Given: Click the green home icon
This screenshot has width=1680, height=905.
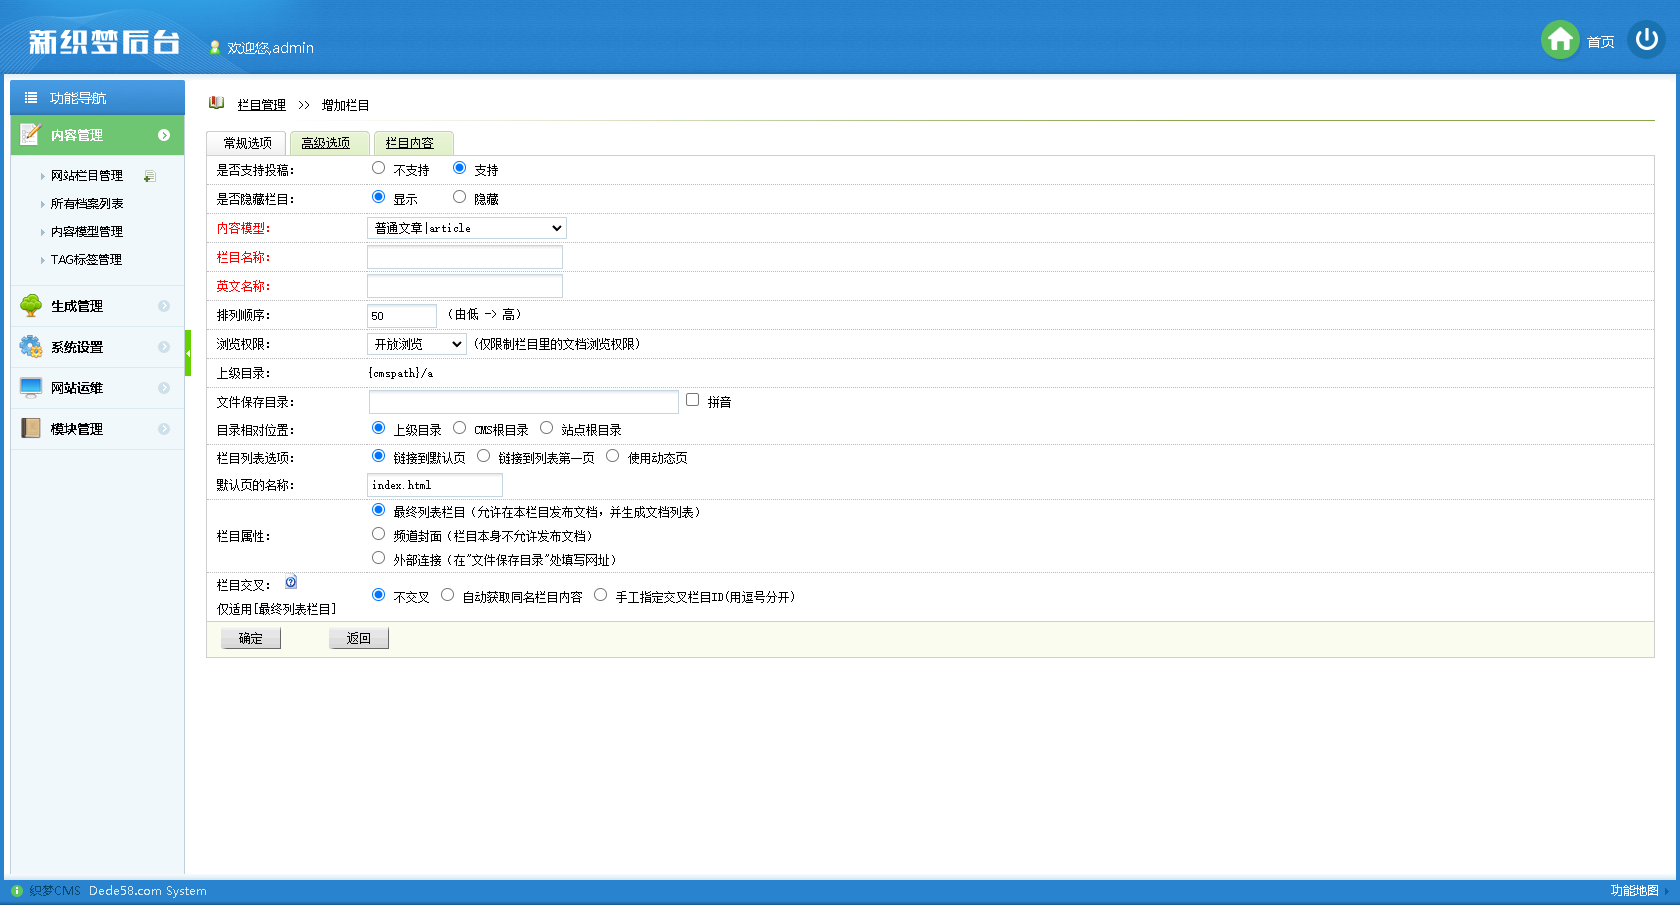Looking at the screenshot, I should (x=1560, y=40).
